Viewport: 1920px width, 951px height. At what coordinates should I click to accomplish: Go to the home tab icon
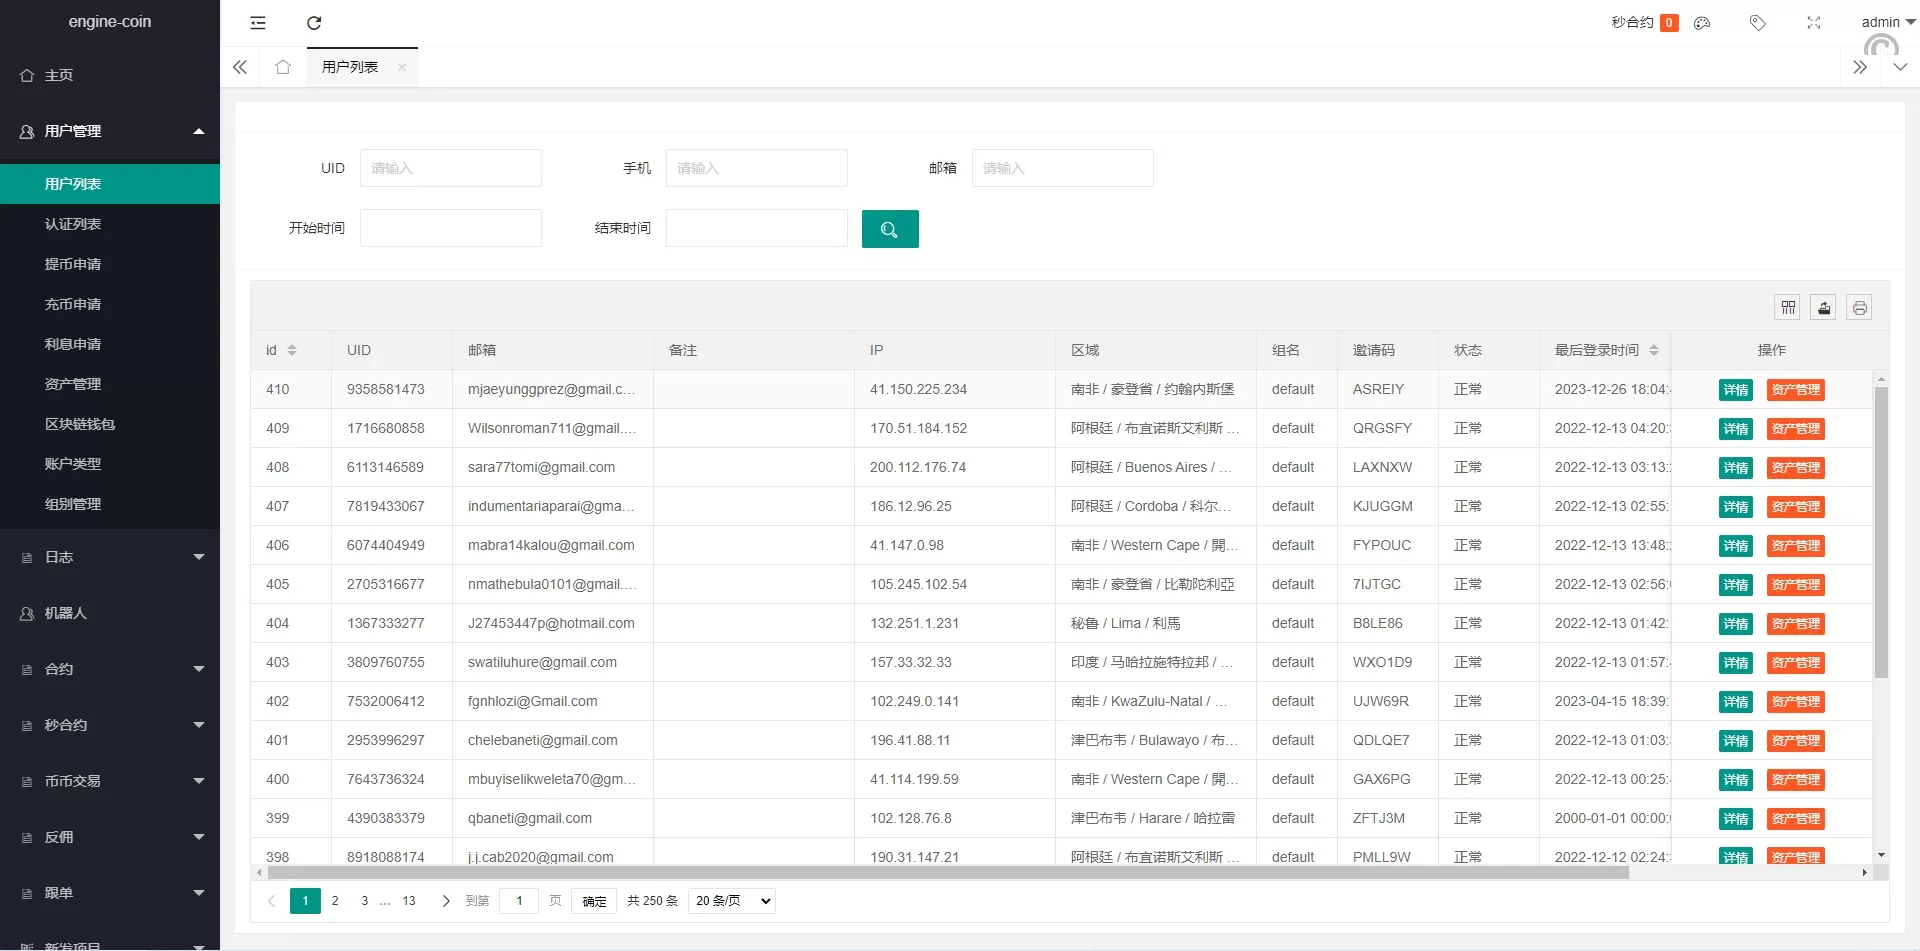tap(283, 67)
